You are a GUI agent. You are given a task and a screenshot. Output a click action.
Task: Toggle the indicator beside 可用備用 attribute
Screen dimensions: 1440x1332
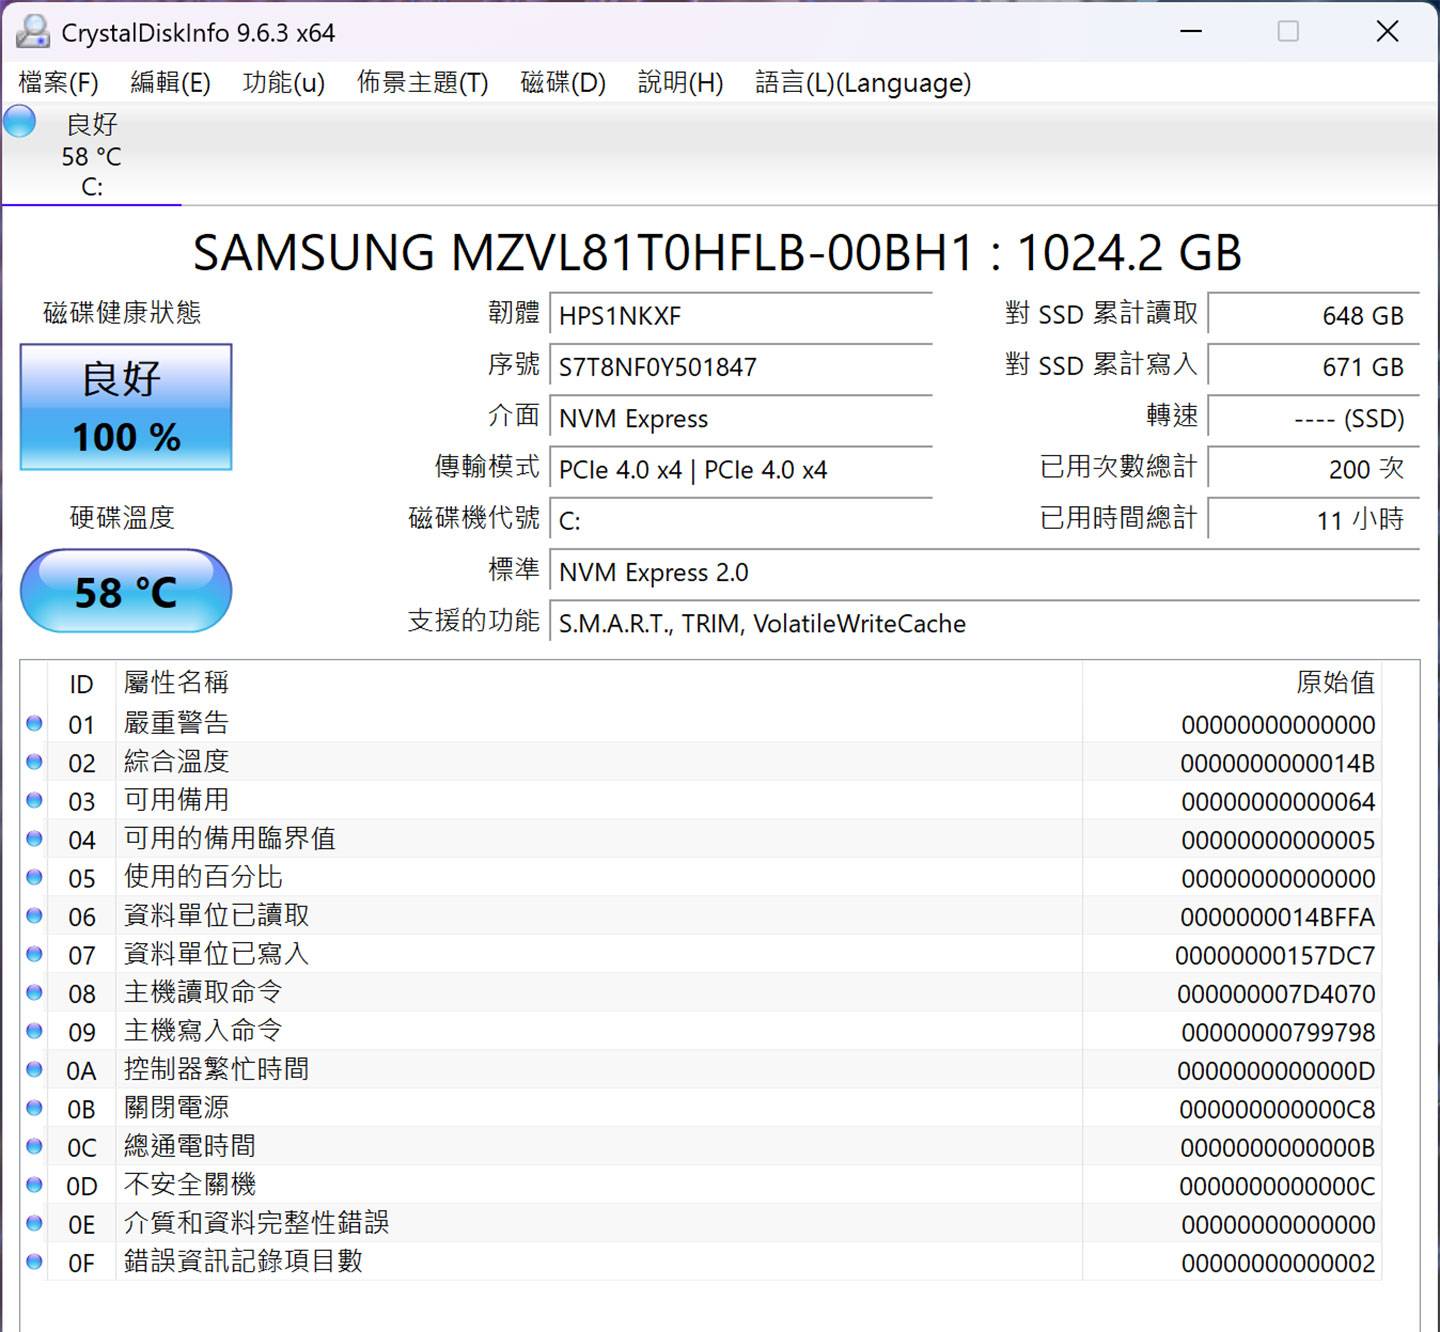point(34,800)
